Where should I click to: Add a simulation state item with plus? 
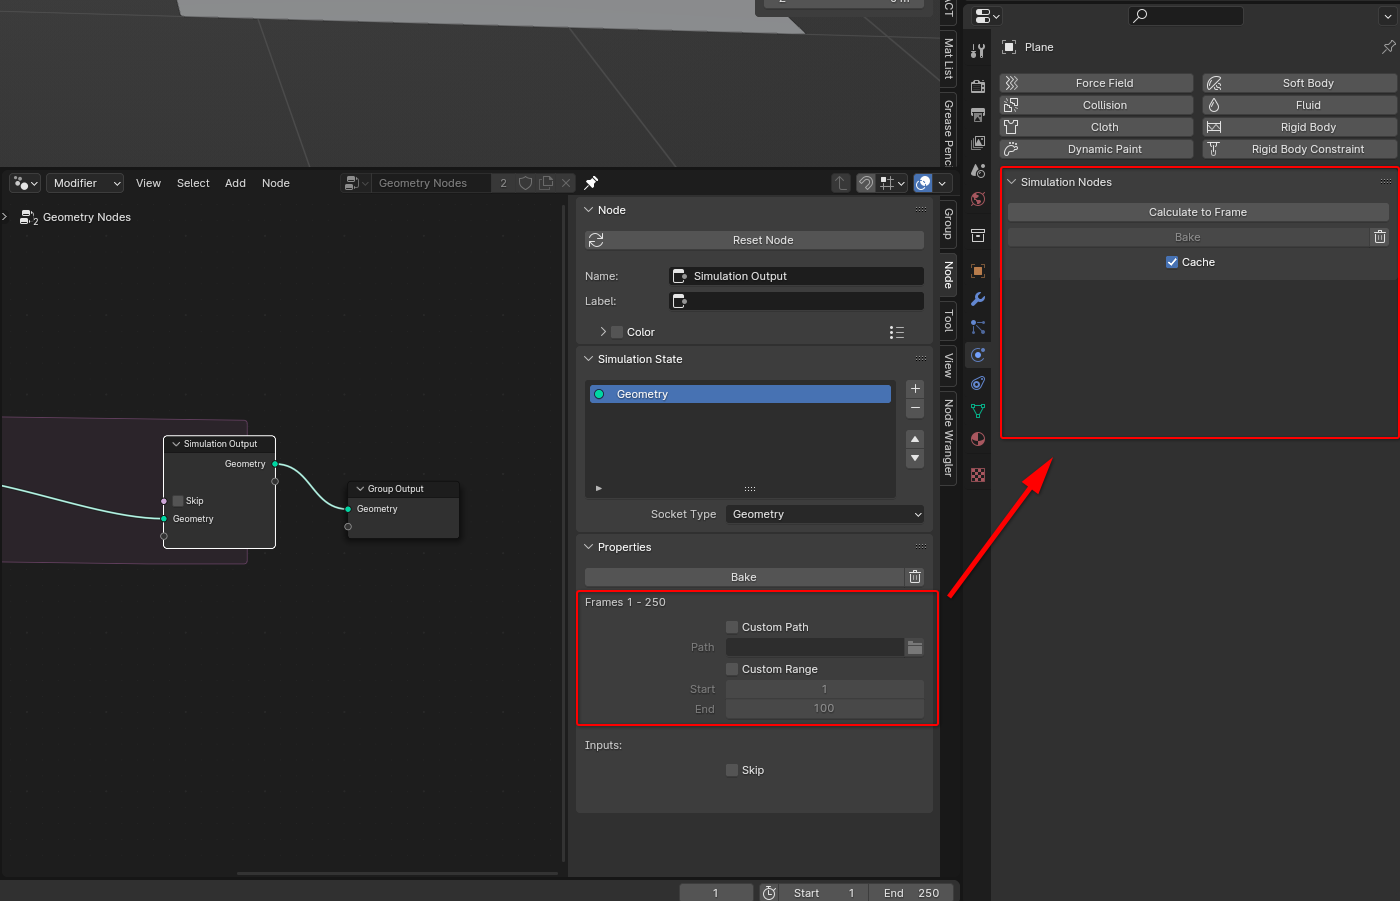[x=915, y=389]
